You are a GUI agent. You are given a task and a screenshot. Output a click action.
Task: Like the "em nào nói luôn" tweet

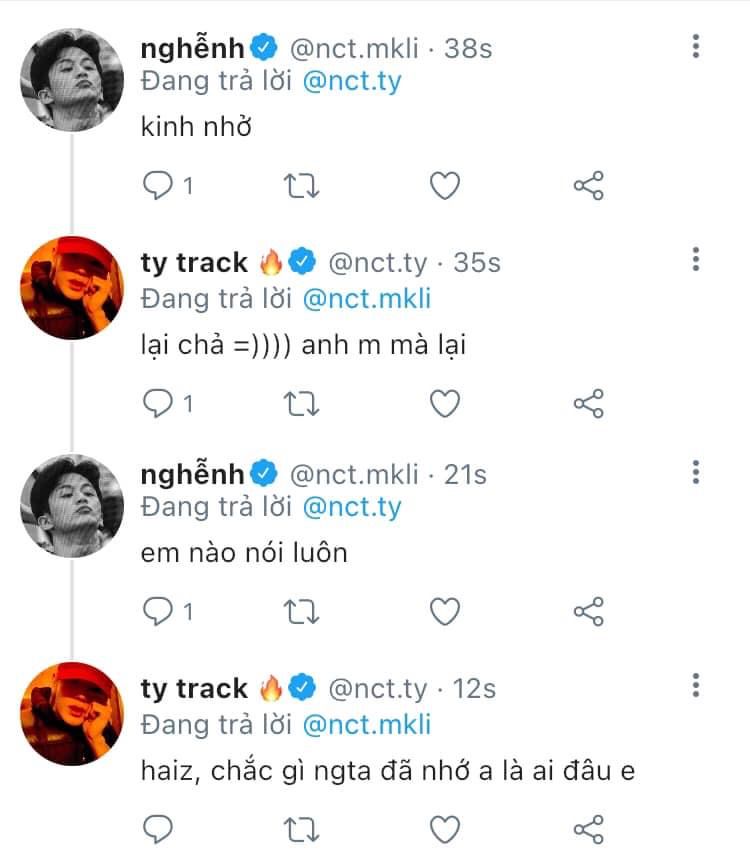tap(444, 611)
